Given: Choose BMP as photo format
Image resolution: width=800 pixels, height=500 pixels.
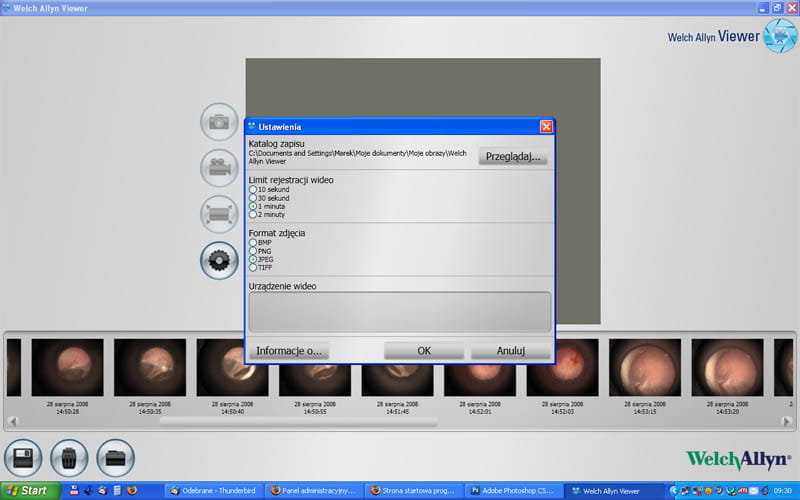Looking at the screenshot, I should (253, 242).
